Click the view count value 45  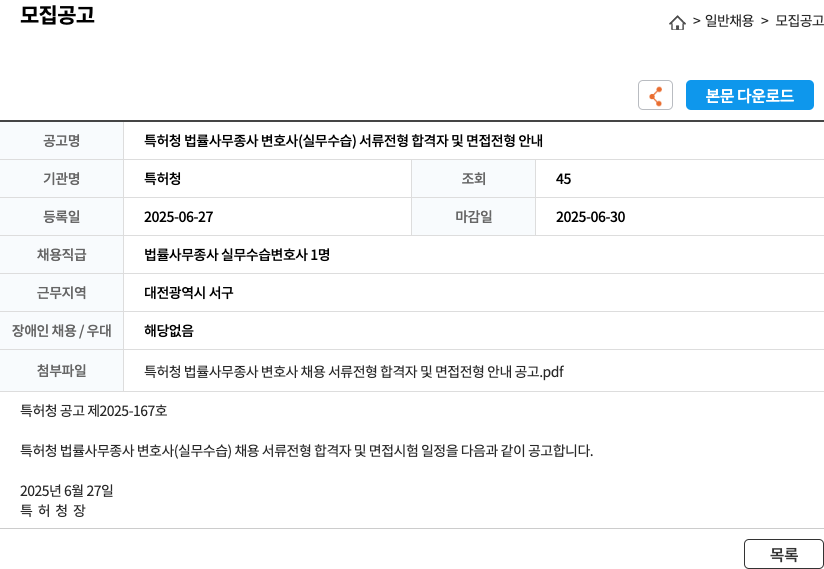click(563, 179)
